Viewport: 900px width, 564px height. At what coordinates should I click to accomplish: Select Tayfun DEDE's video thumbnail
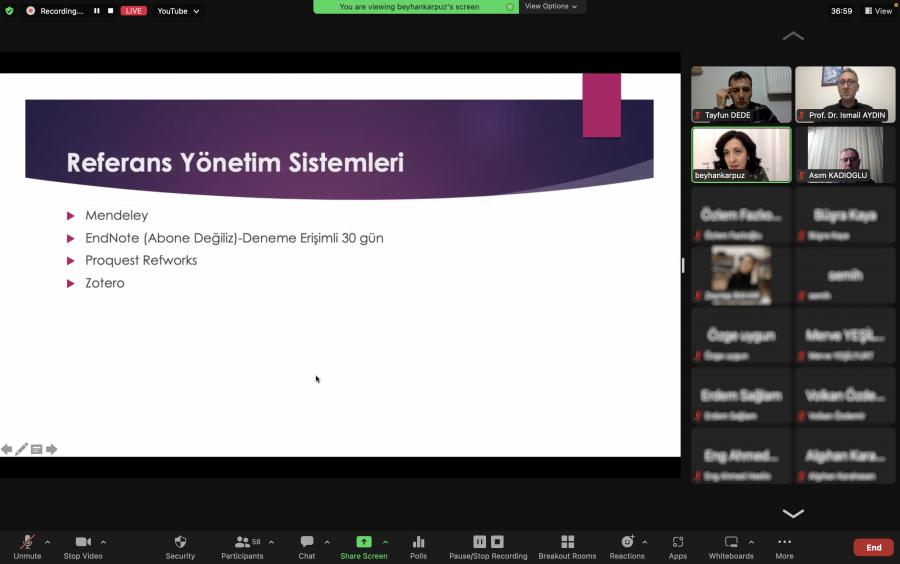(741, 94)
